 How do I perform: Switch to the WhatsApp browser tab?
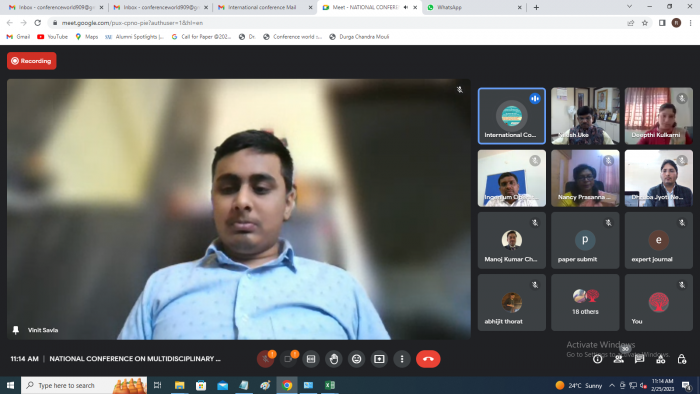coord(474,8)
